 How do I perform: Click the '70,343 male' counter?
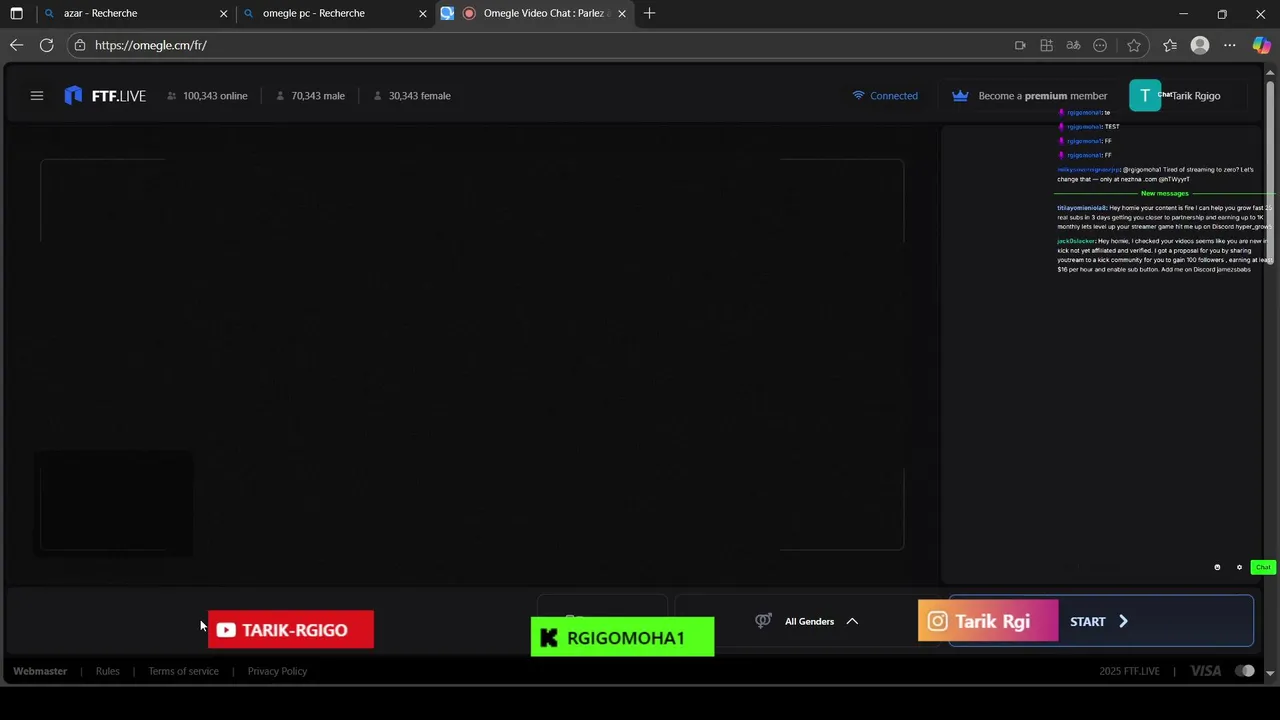point(311,96)
